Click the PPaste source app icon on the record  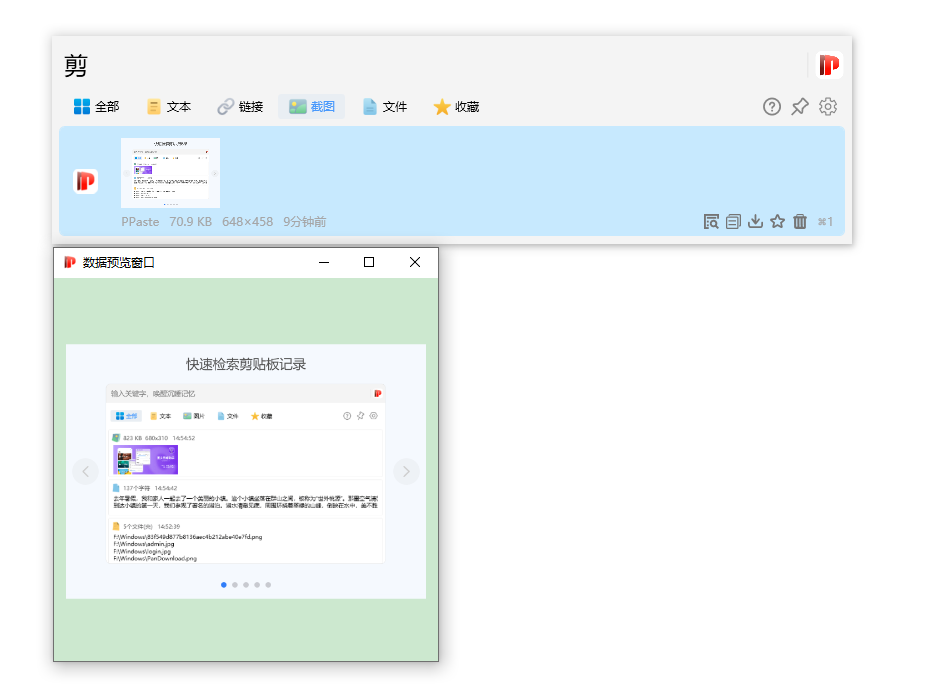(x=86, y=181)
